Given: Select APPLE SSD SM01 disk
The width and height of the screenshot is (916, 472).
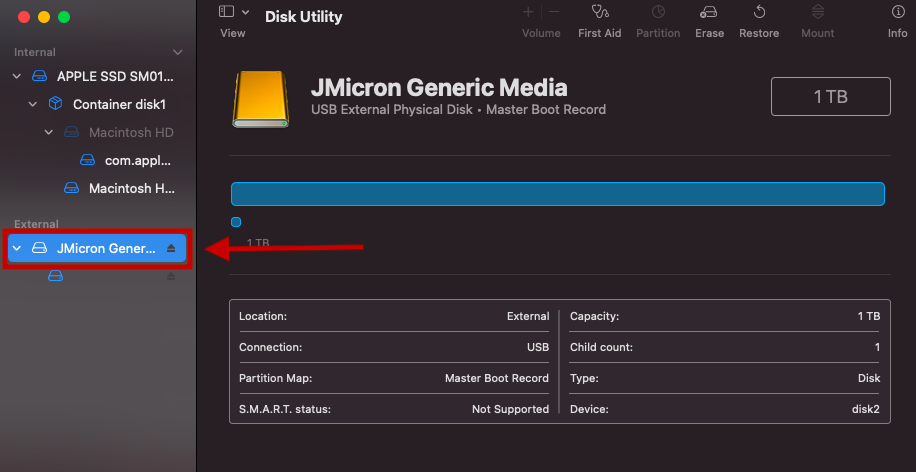Looking at the screenshot, I should pos(116,77).
